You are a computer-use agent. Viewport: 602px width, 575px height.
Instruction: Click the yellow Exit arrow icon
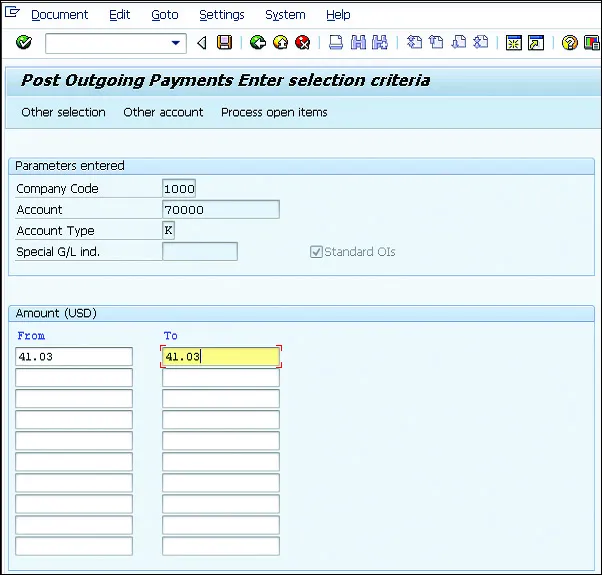coord(280,43)
